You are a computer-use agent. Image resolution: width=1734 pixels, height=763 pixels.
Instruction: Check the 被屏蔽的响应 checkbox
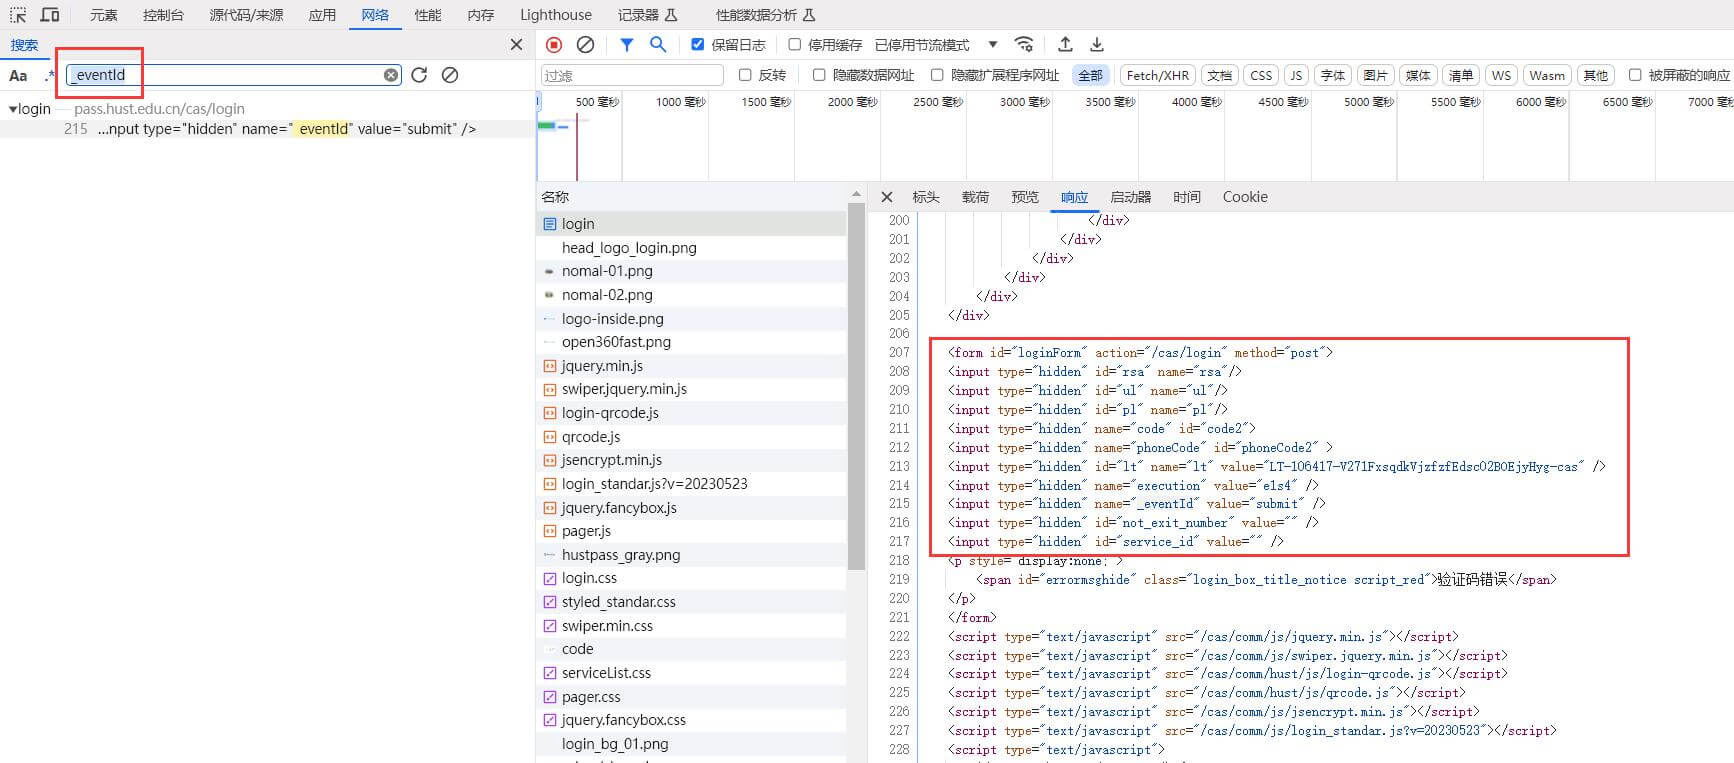1635,75
